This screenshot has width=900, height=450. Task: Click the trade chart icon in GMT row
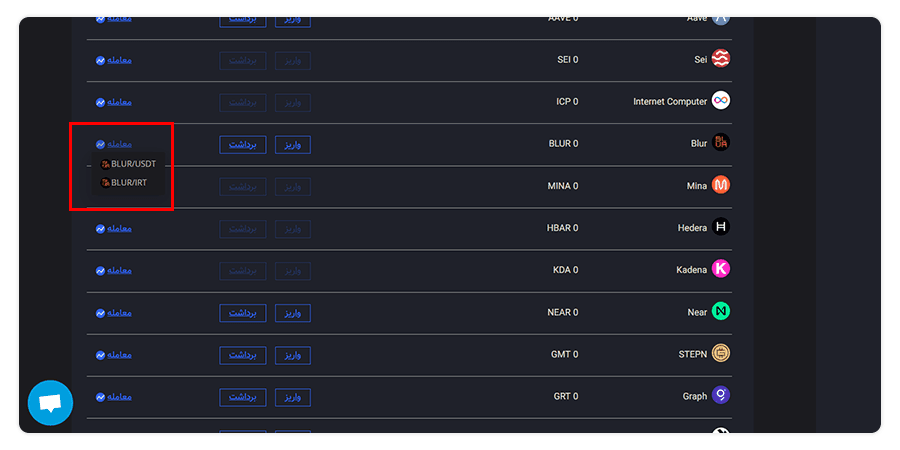(x=100, y=355)
